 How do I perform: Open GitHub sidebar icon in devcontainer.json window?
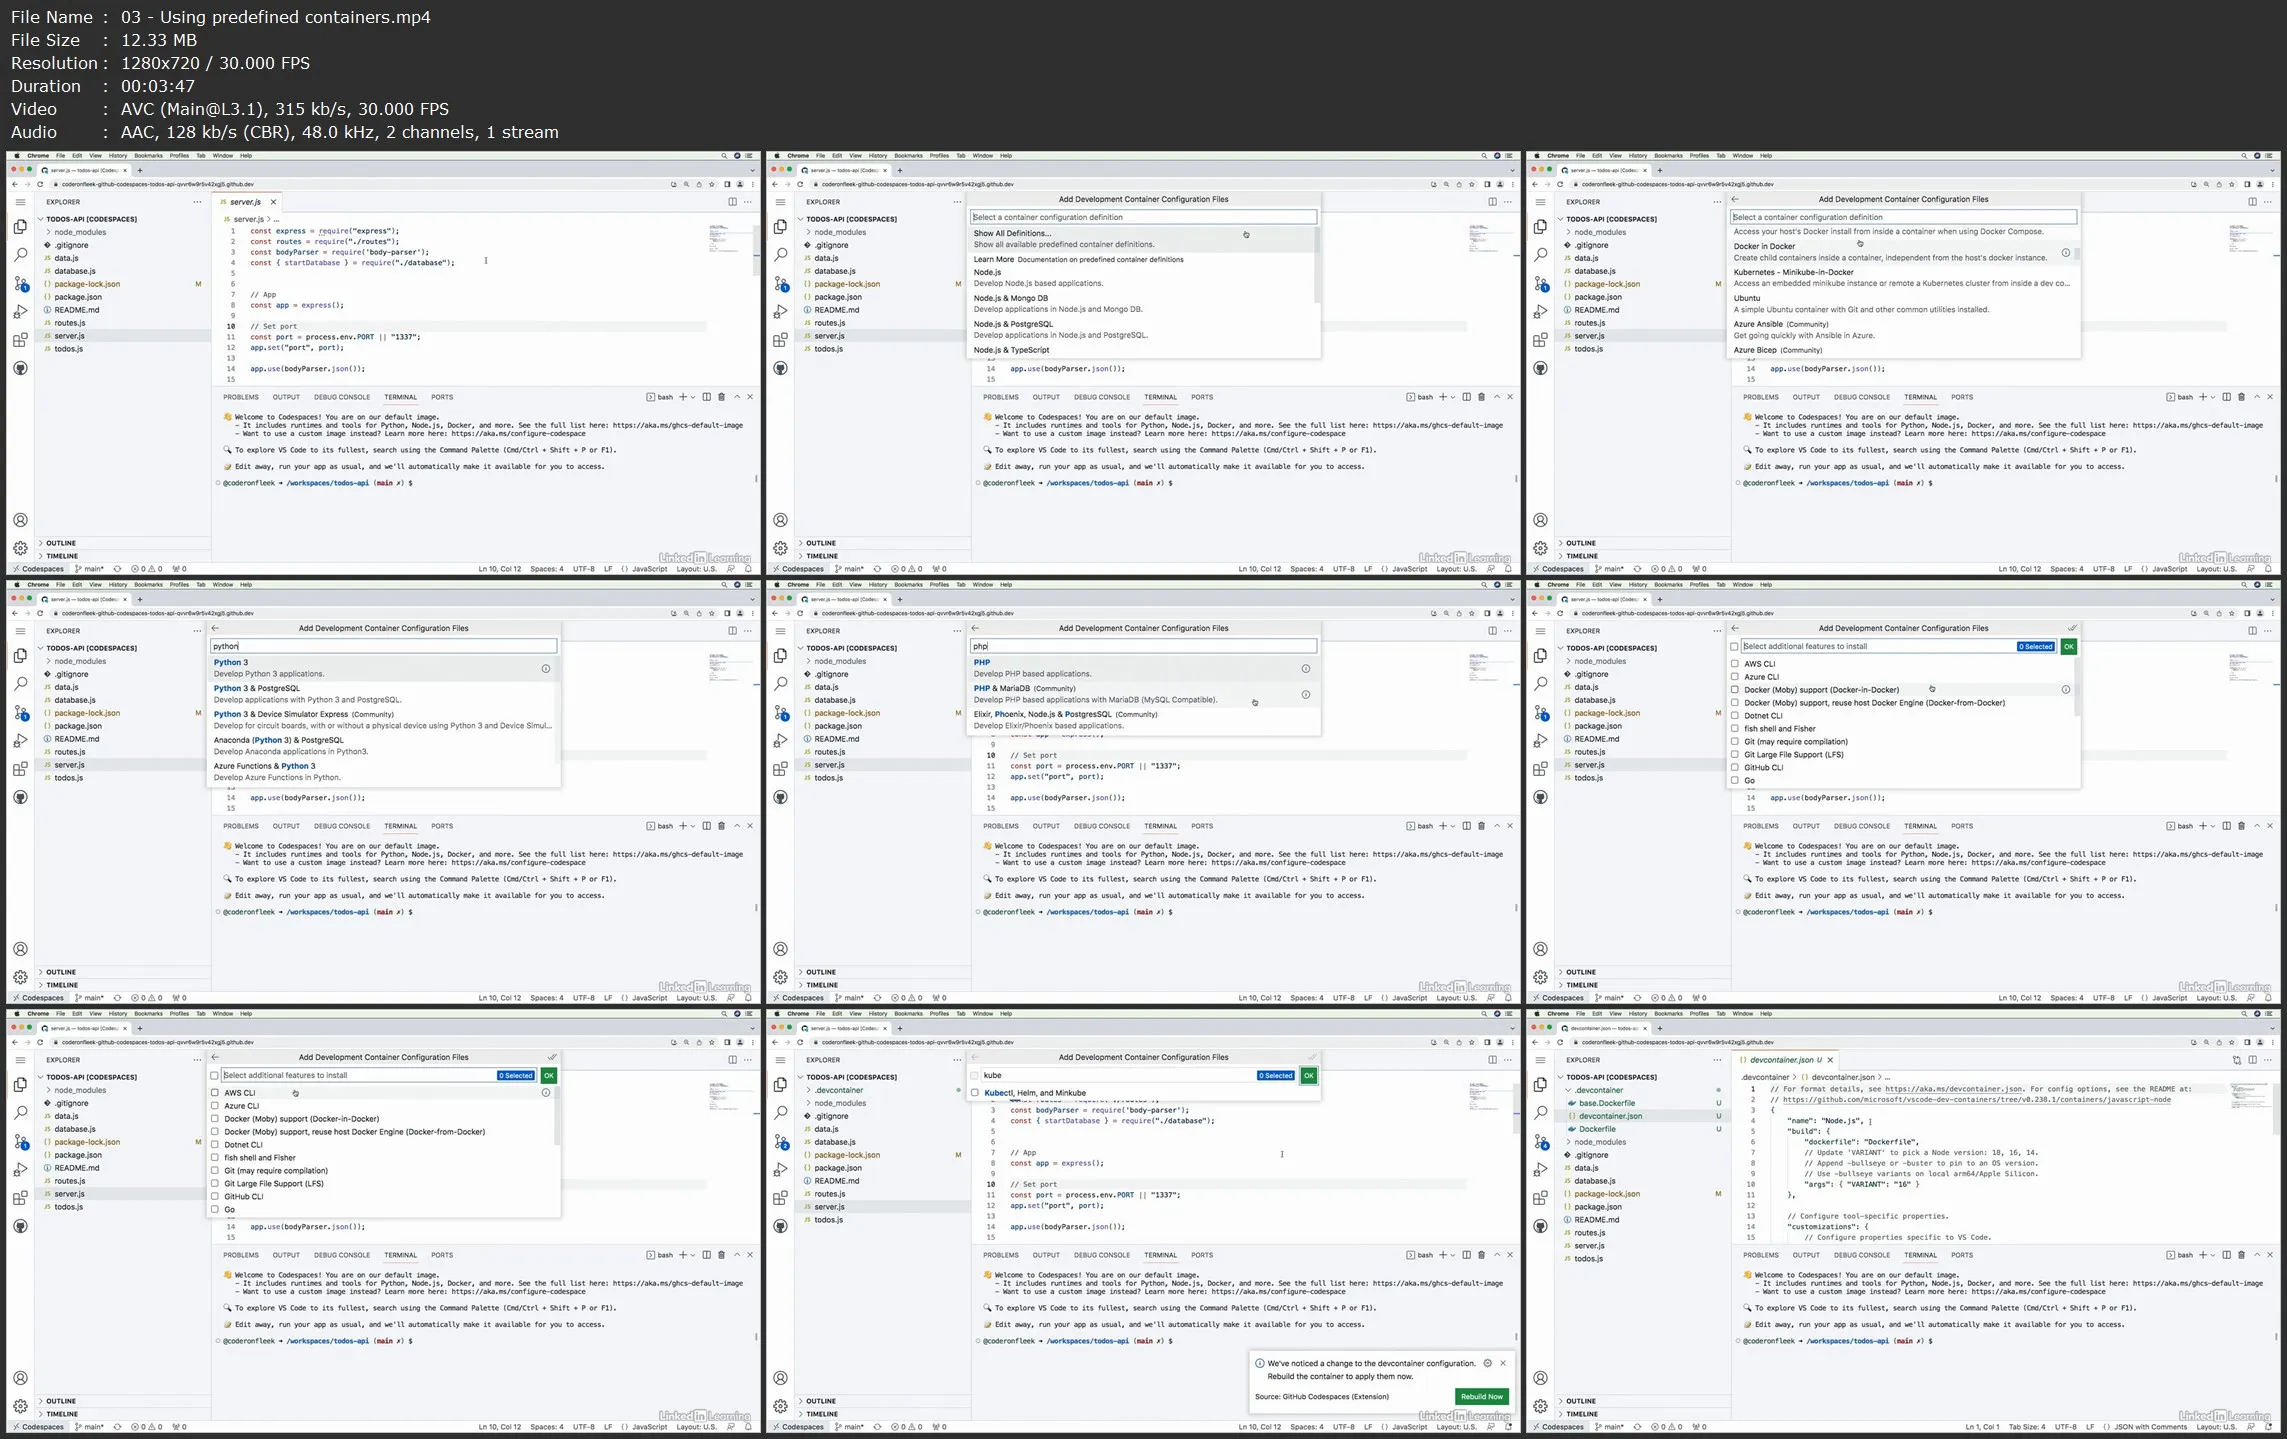pyautogui.click(x=1540, y=1226)
